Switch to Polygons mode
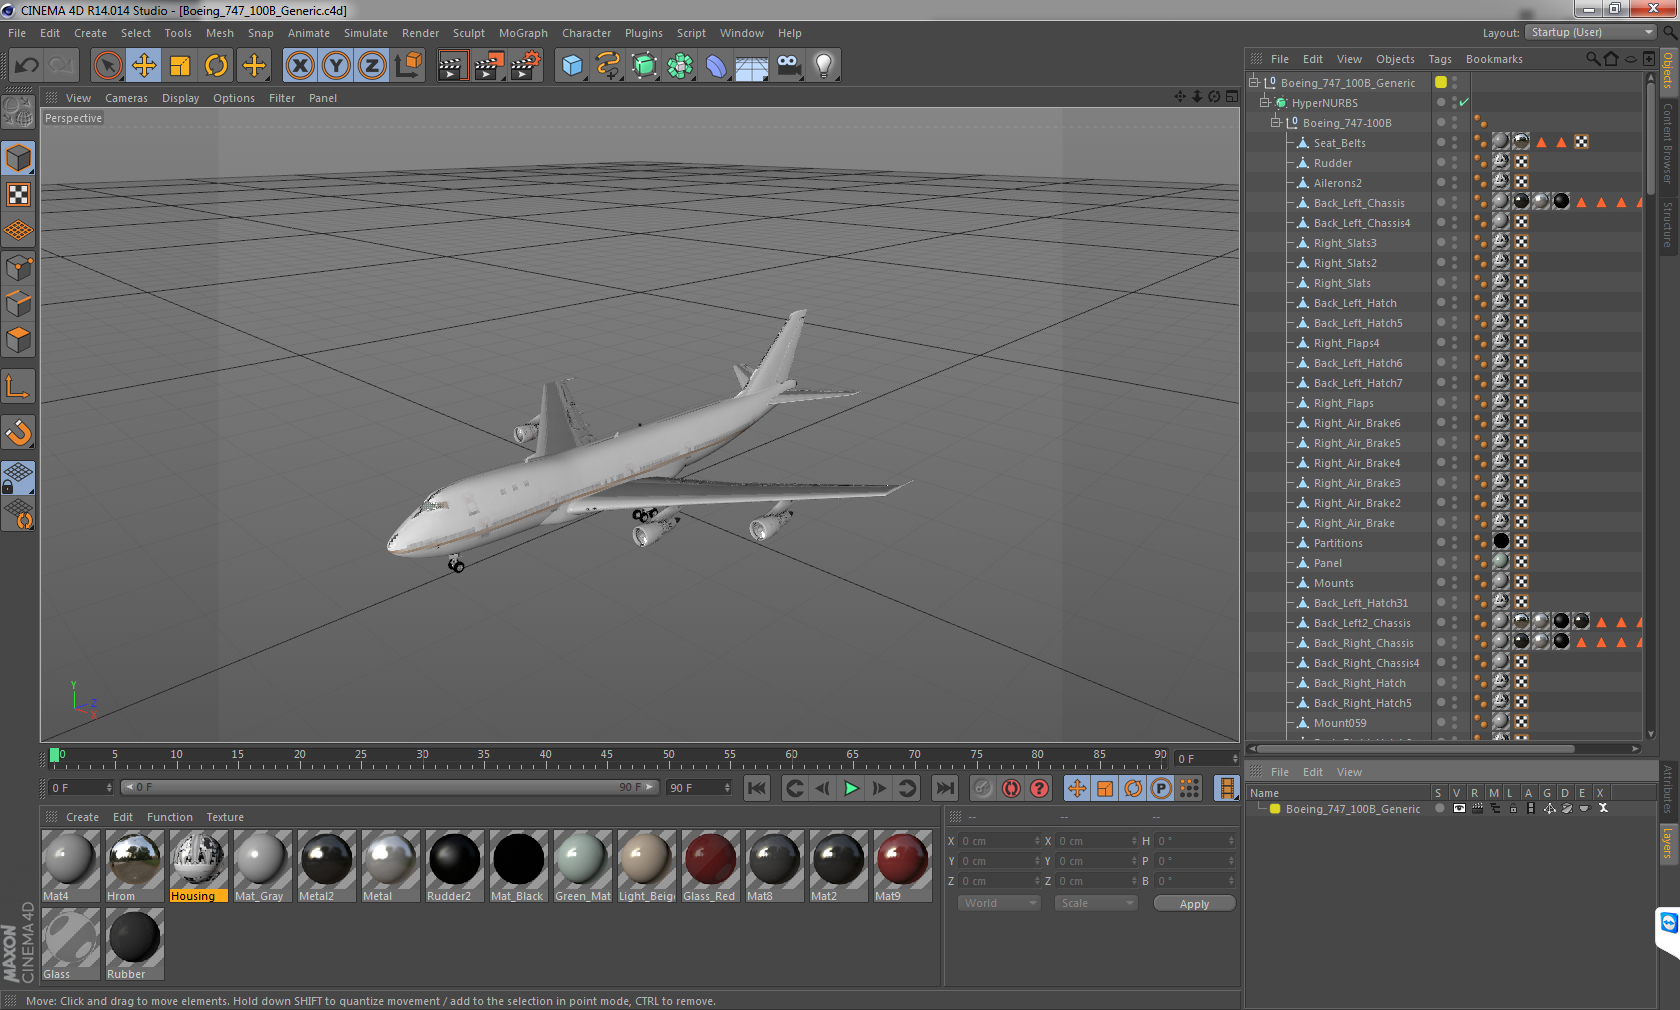Viewport: 1680px width, 1010px height. (x=18, y=340)
